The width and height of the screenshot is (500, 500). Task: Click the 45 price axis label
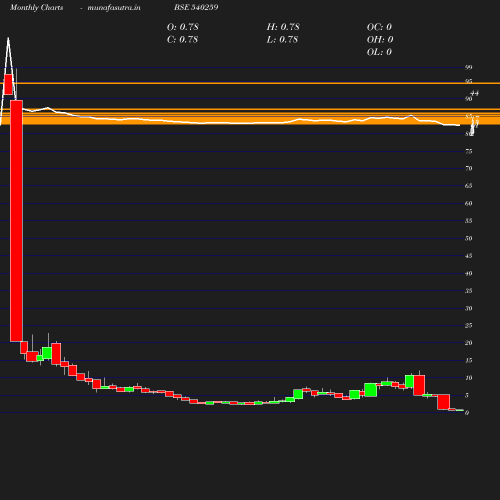[x=469, y=256]
